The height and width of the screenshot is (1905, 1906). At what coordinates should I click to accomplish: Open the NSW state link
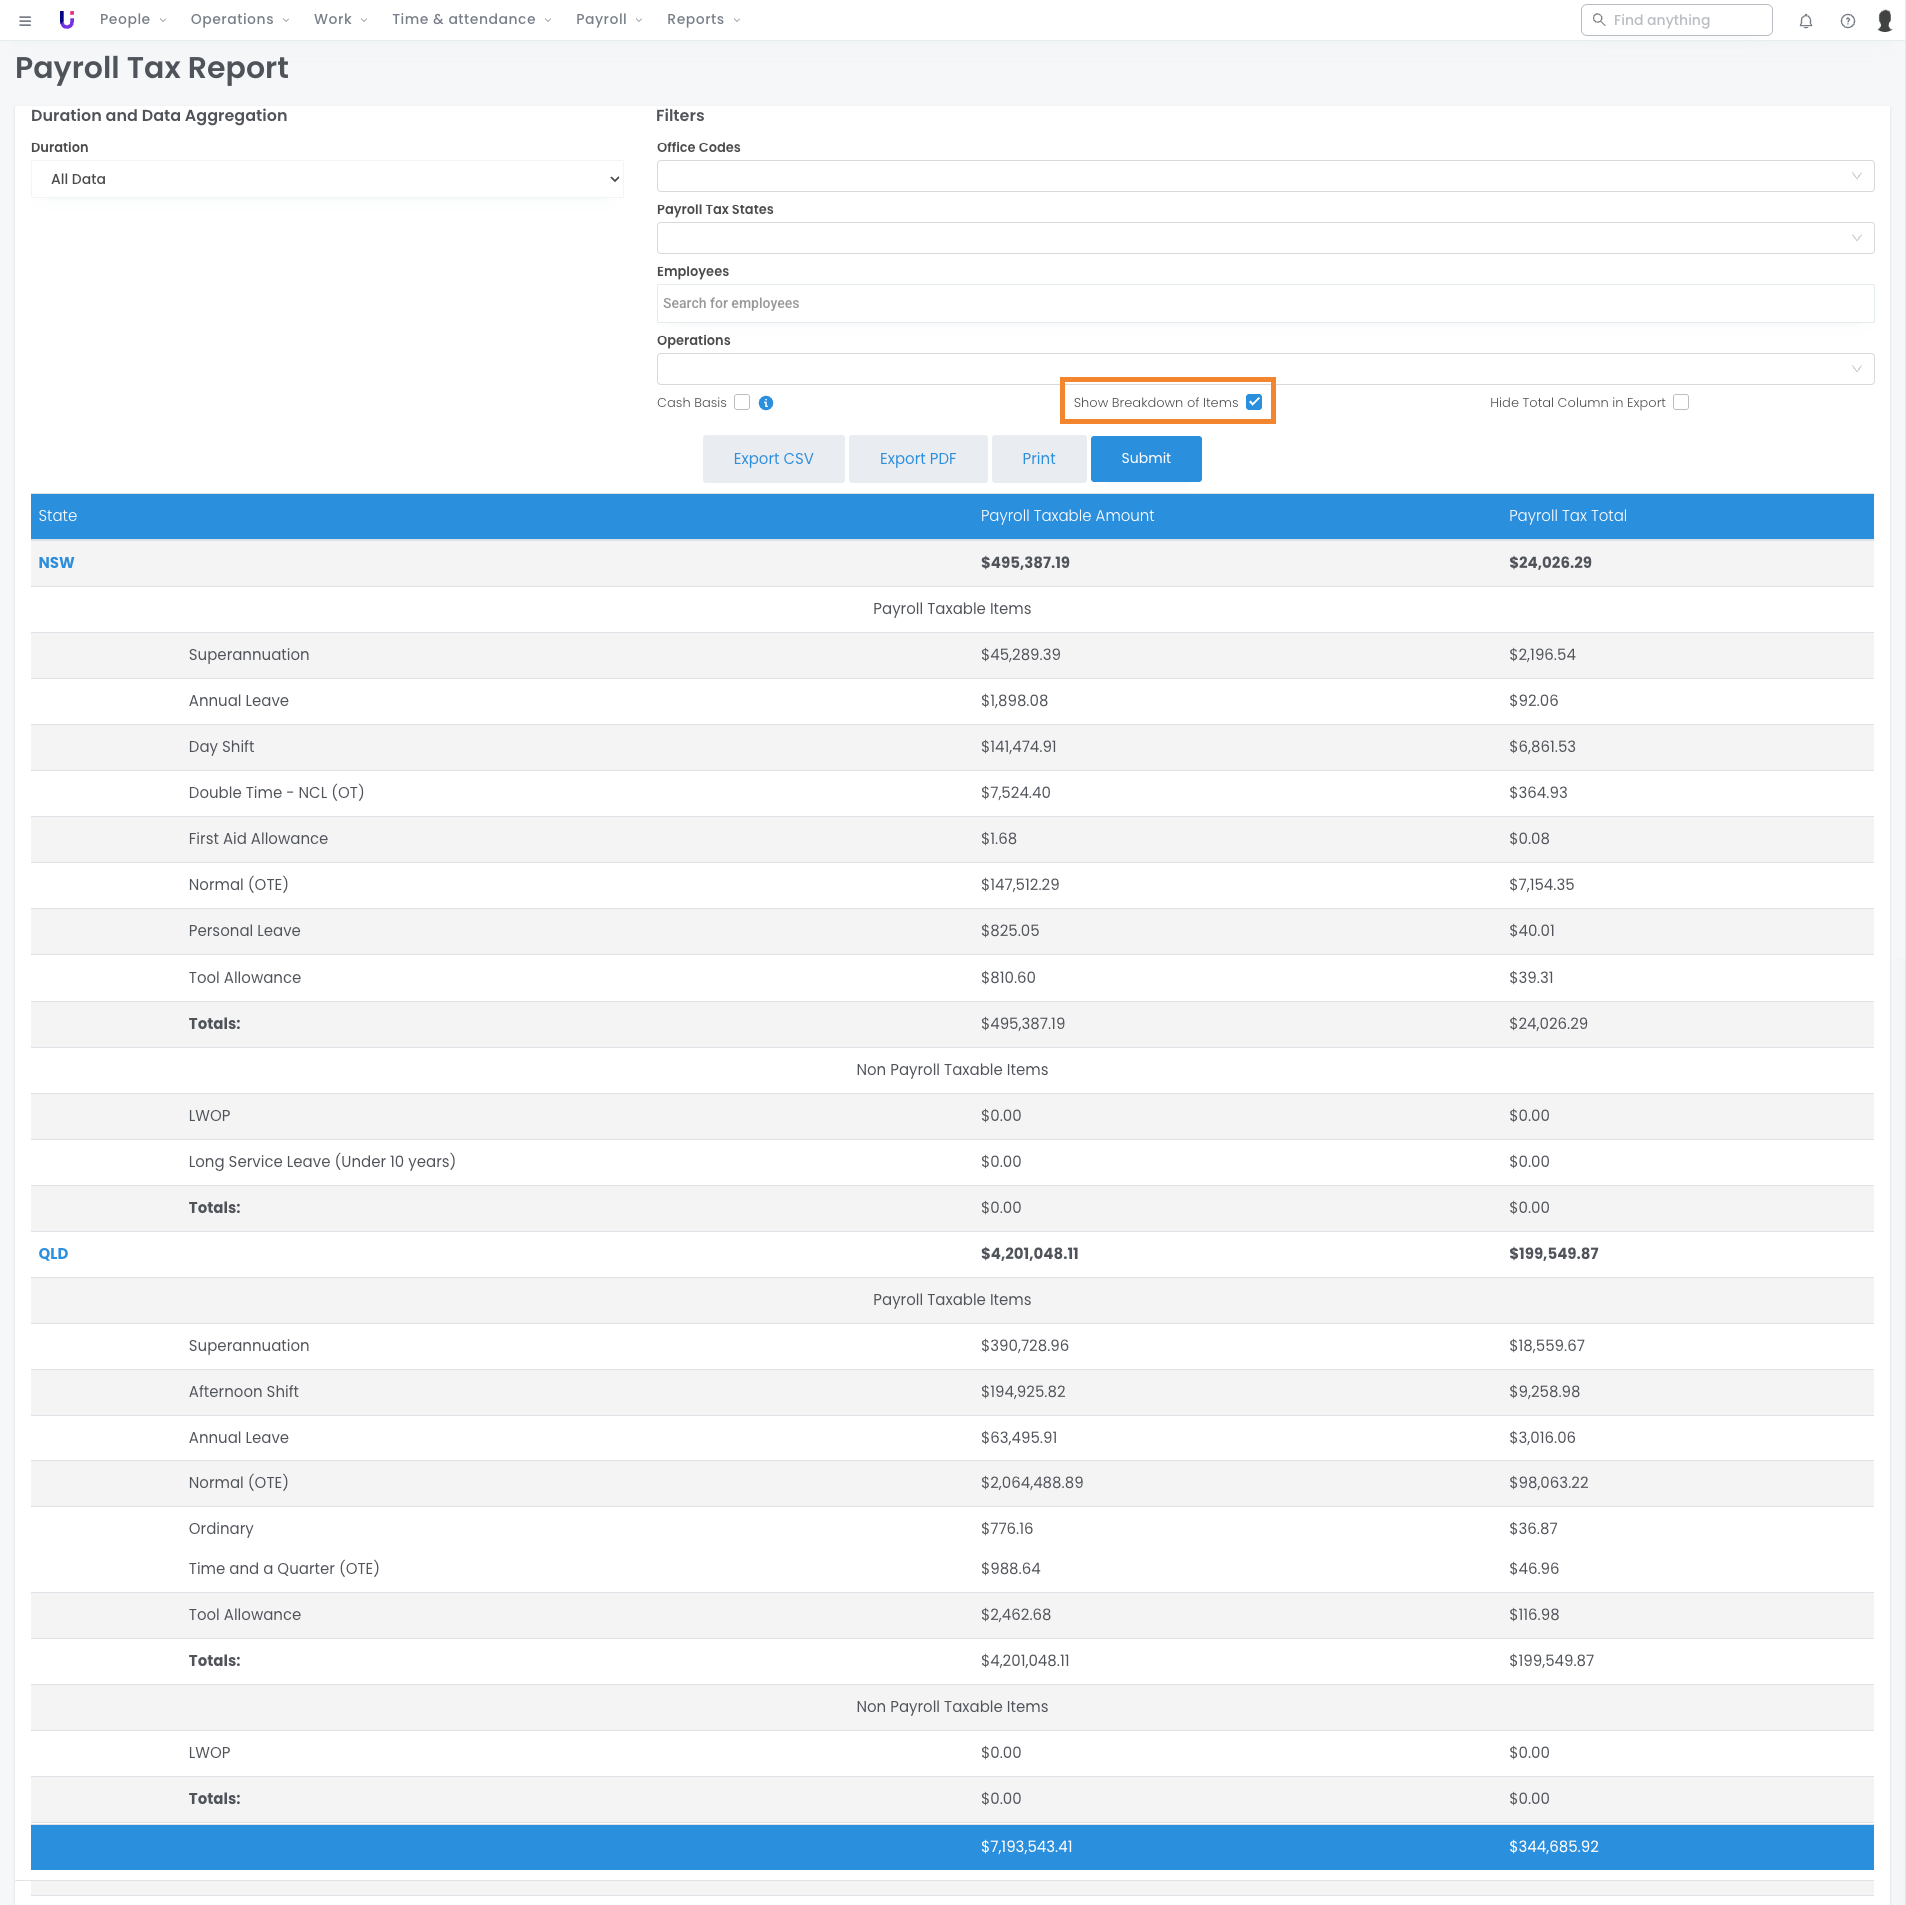56,563
